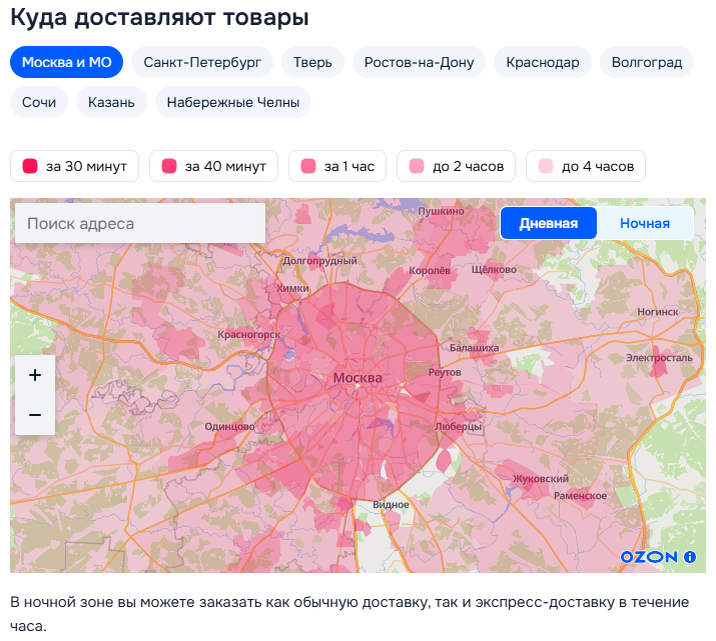Focus the Поиск адреса search field

(x=140, y=223)
